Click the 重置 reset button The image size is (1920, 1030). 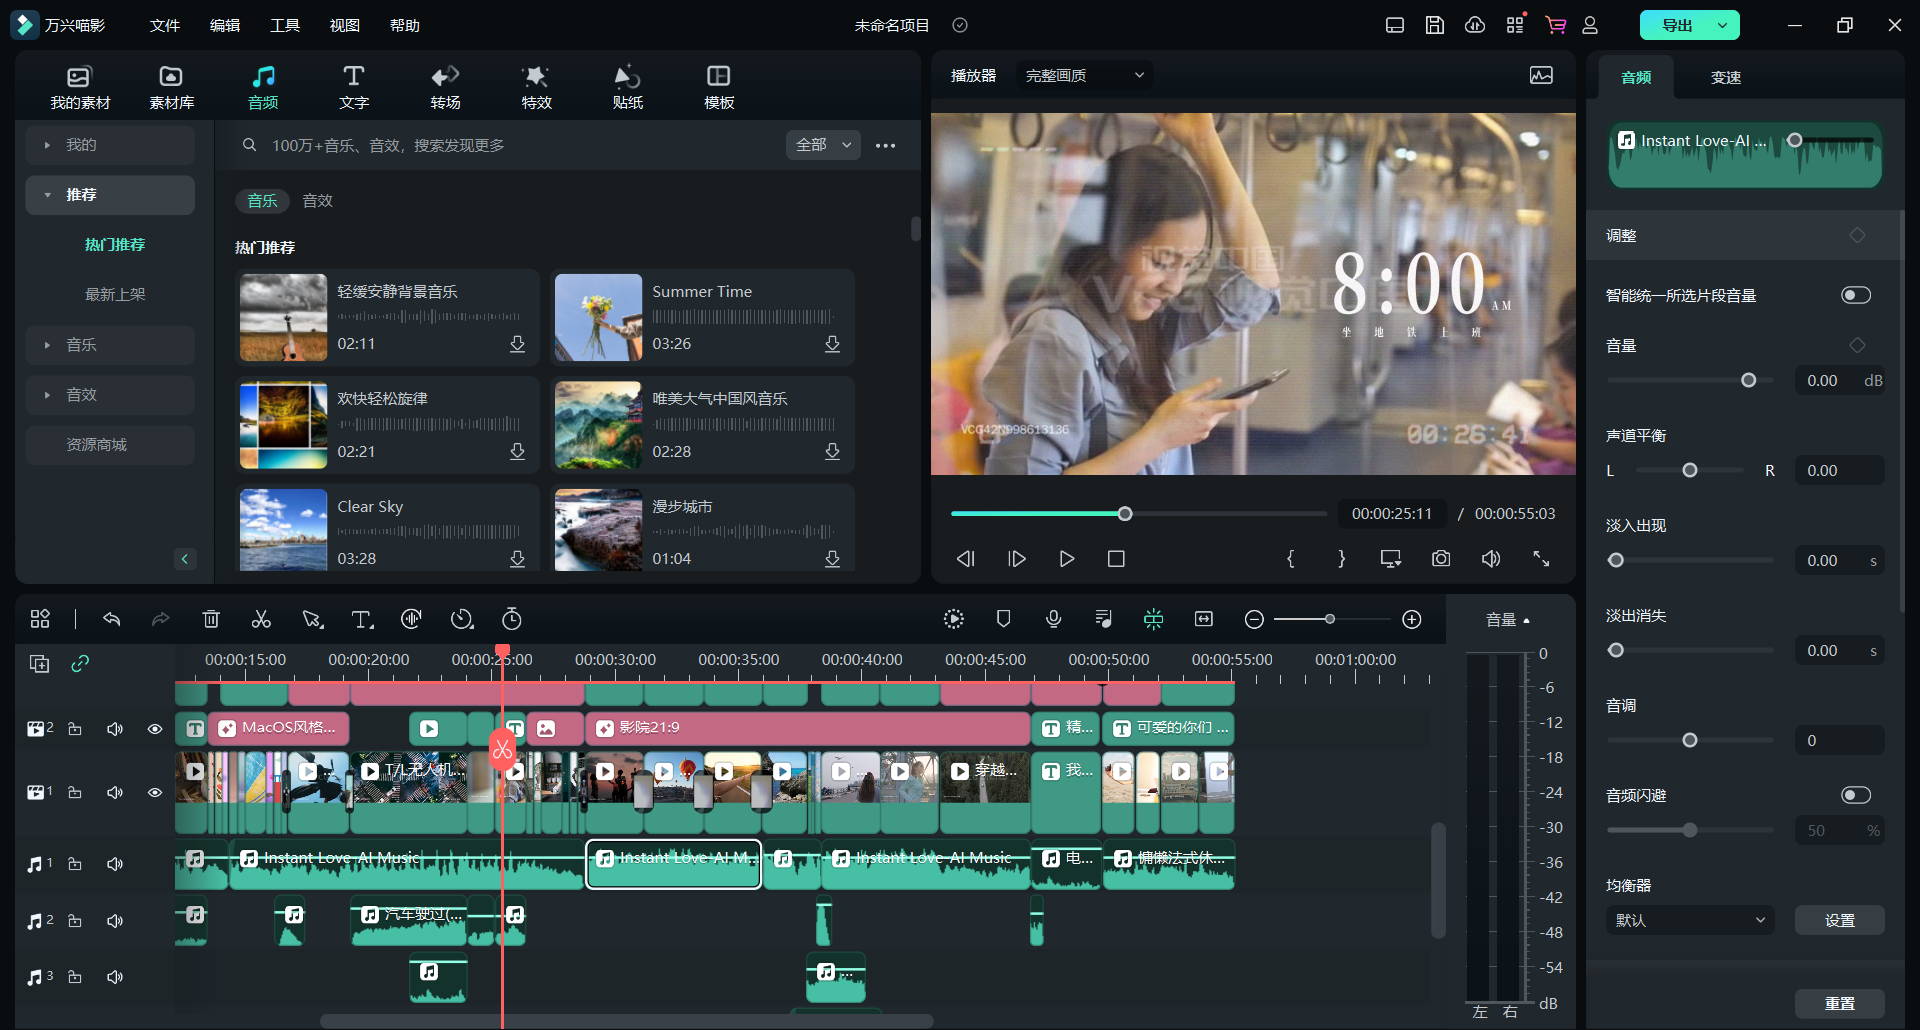coord(1839,1003)
